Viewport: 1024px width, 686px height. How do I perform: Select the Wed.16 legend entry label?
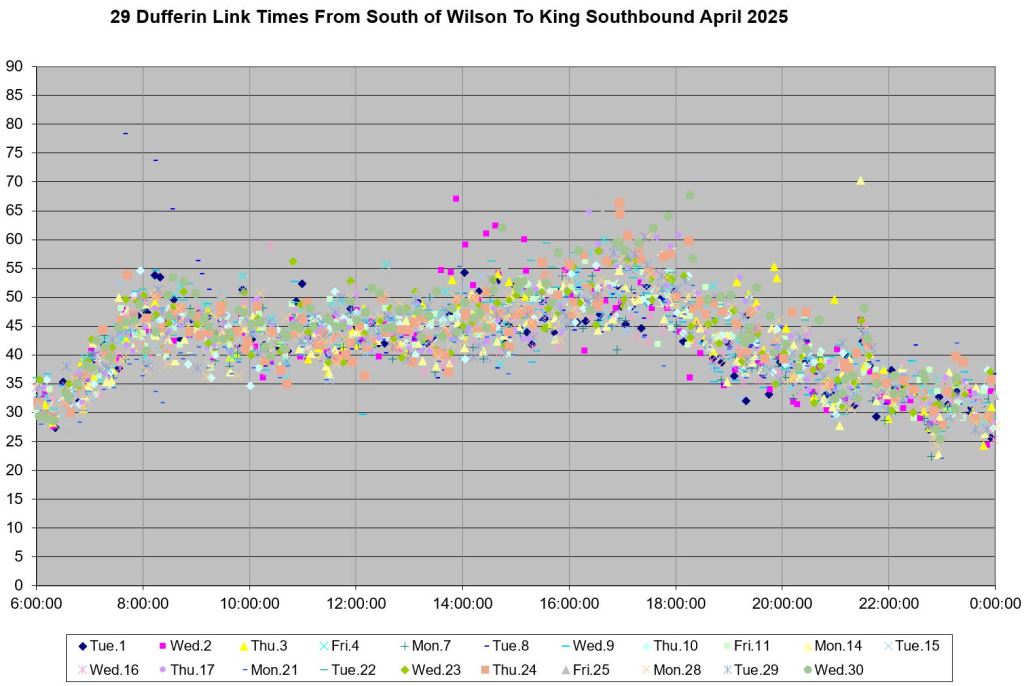[110, 669]
